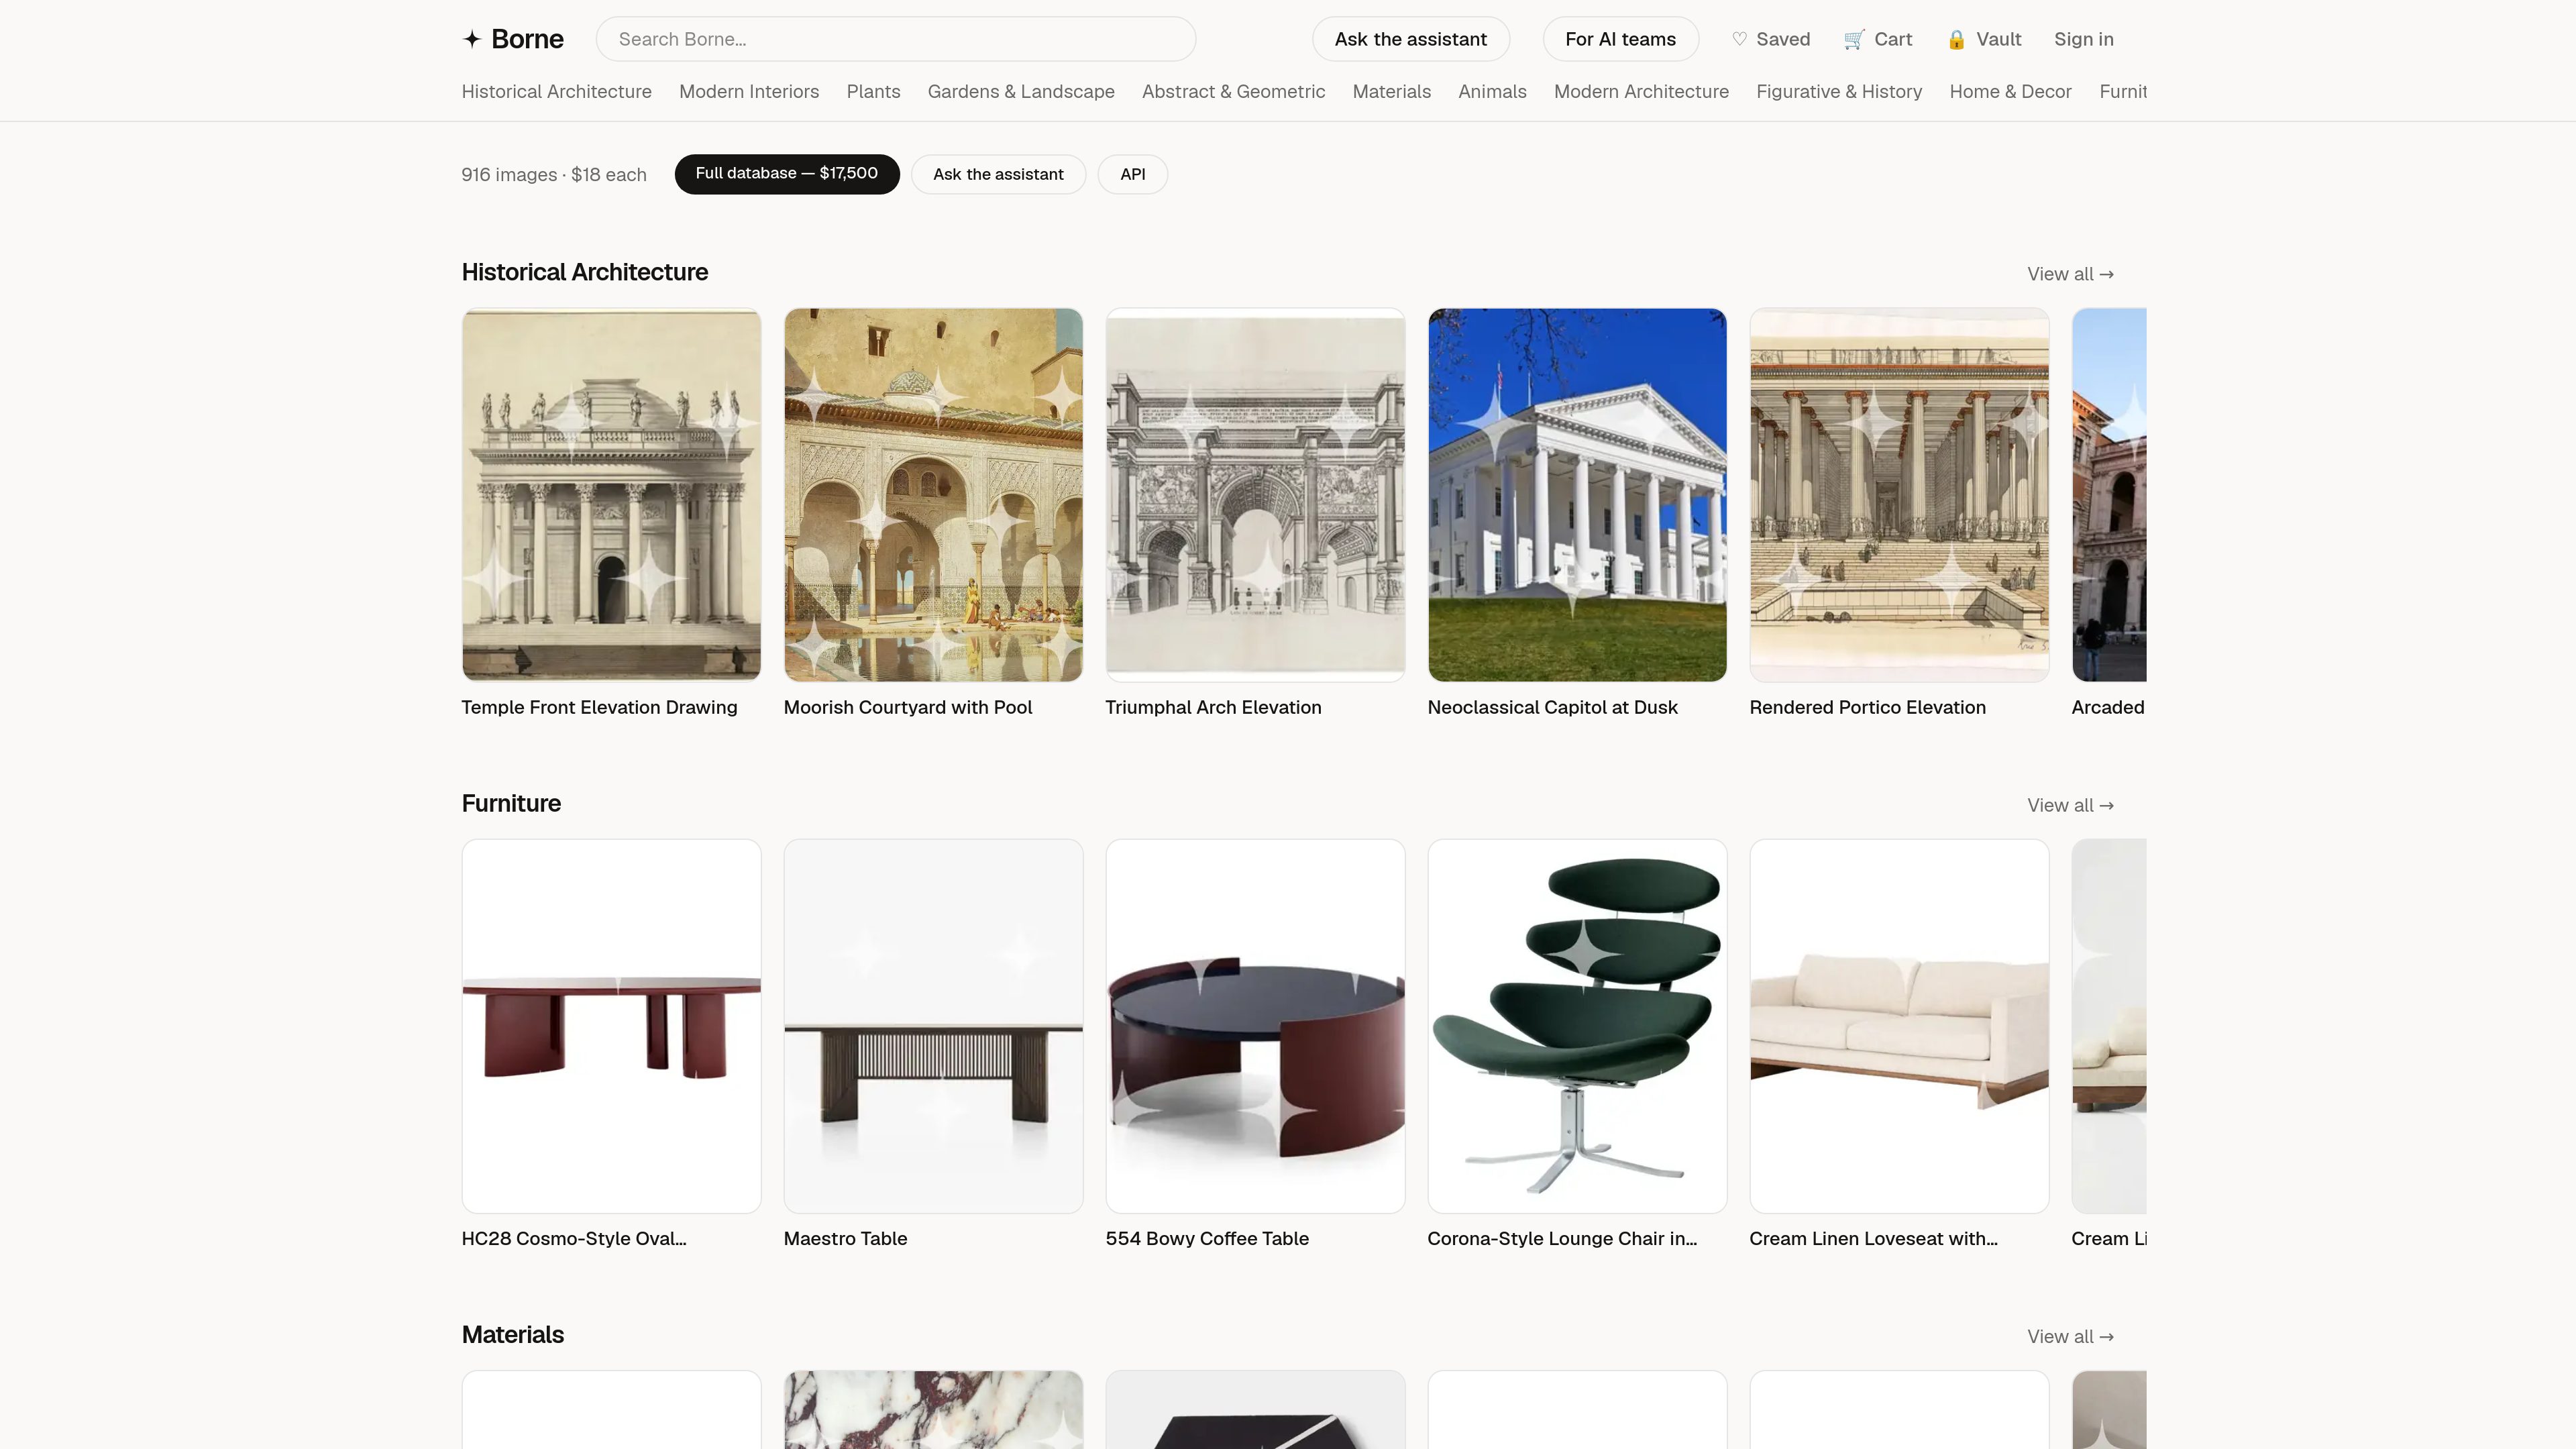View all Furniture images
The image size is (2576, 1449).
click(x=2069, y=805)
